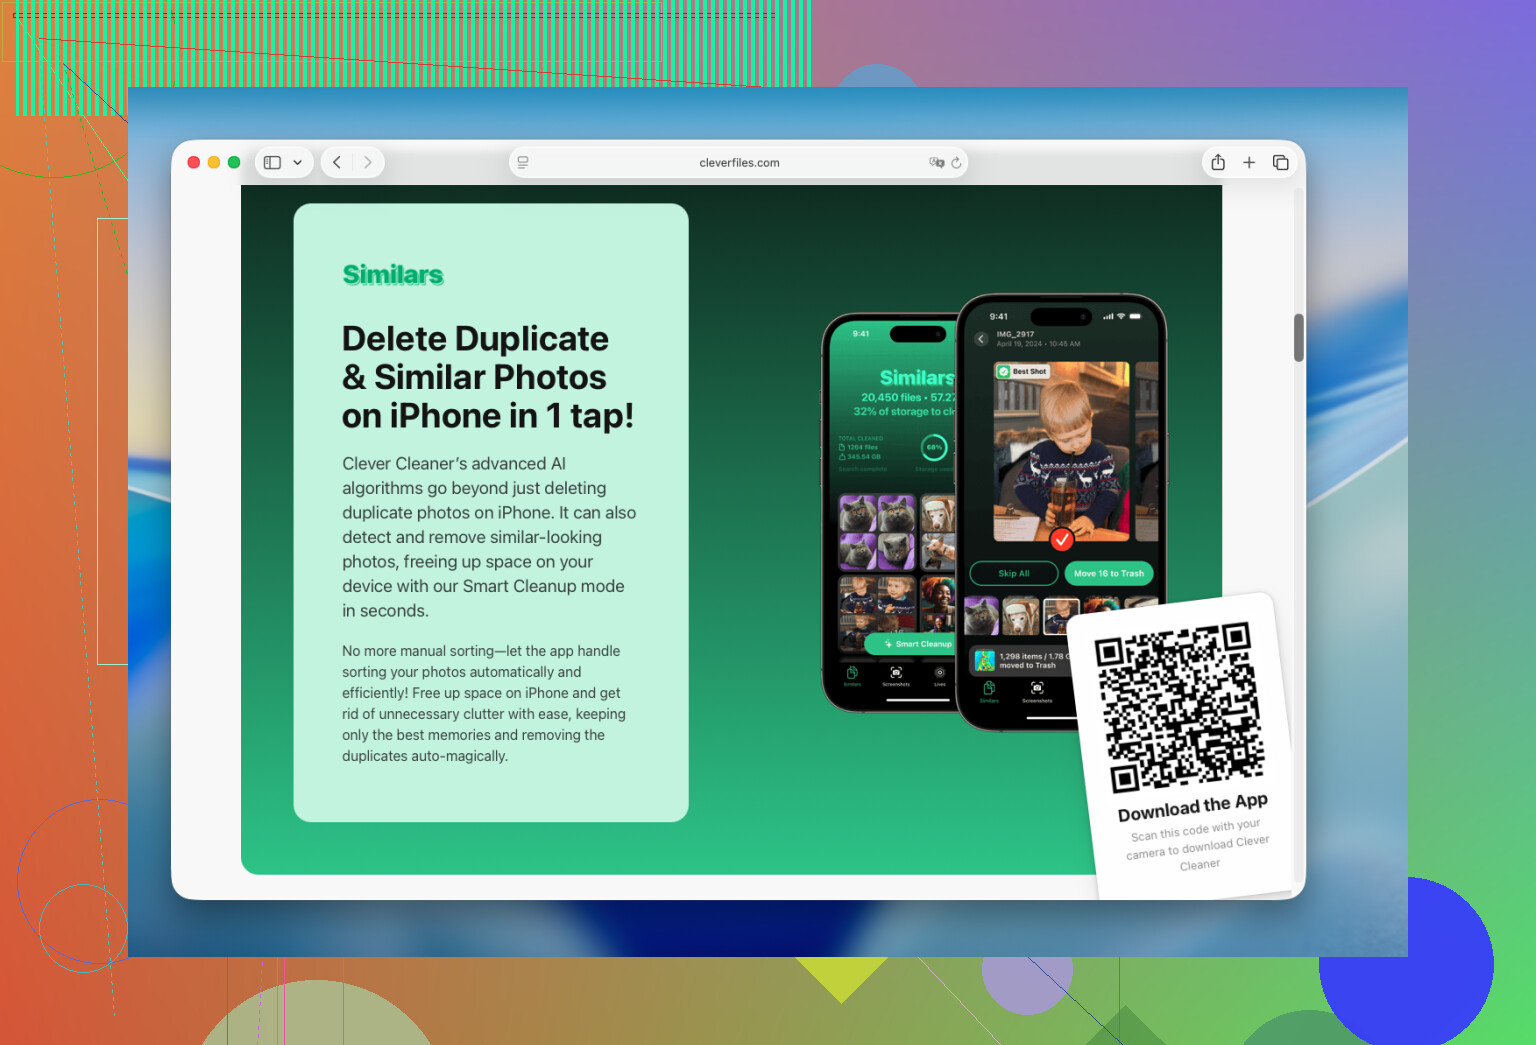Click the QR code image

coord(1178,707)
